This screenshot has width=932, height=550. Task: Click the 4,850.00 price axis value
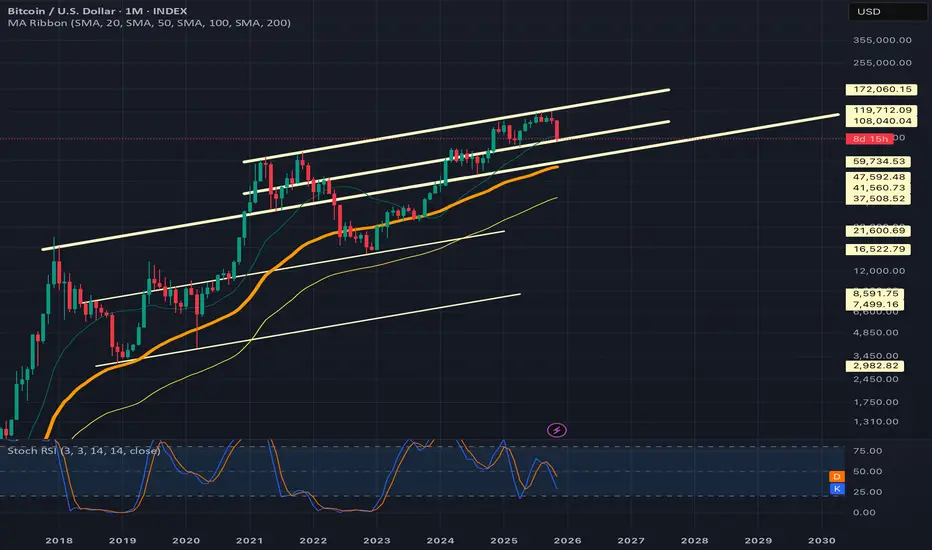tap(876, 333)
